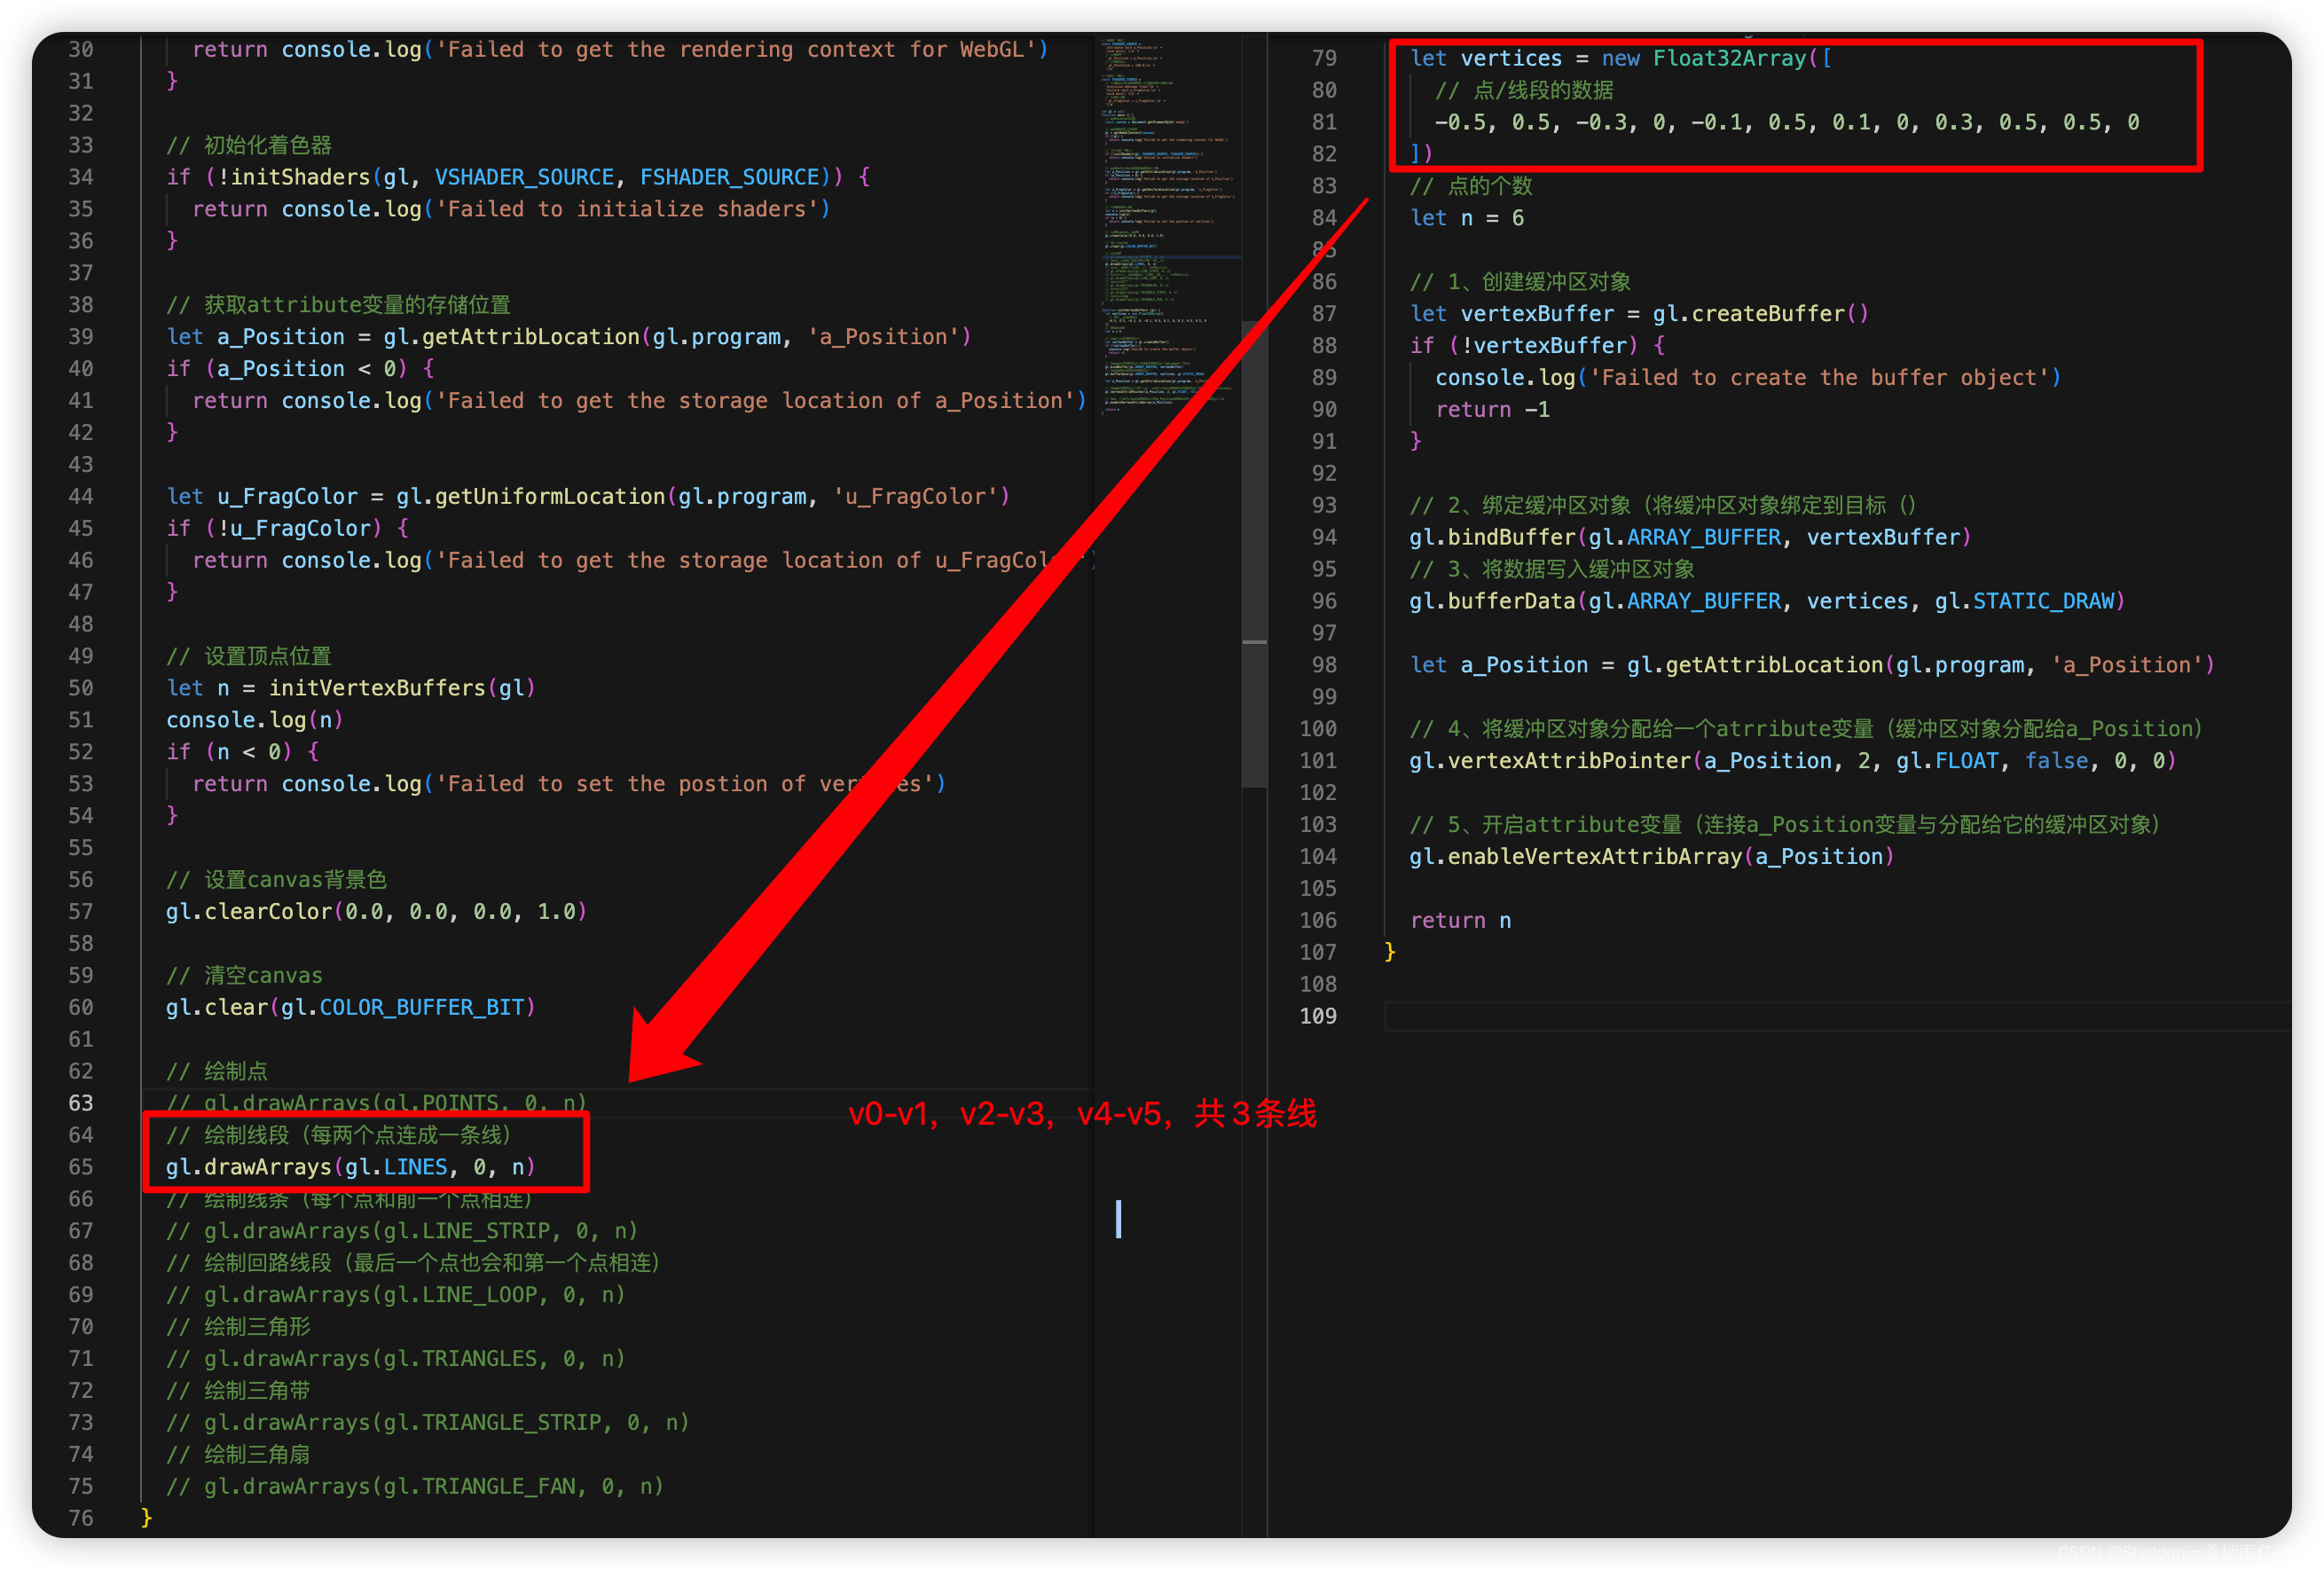Click line number 109 in right editor
Screen dimensions: 2324x1570
pyautogui.click(x=1317, y=1016)
